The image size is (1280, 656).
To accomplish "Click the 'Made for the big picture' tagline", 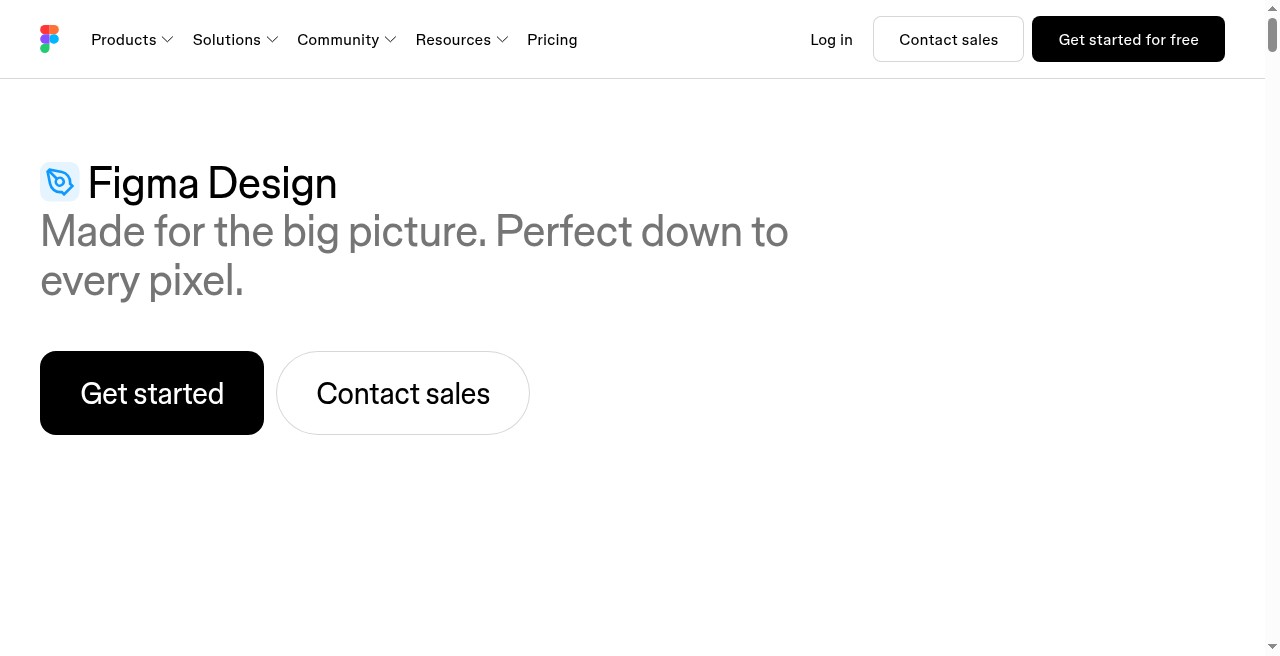I will pos(414,256).
